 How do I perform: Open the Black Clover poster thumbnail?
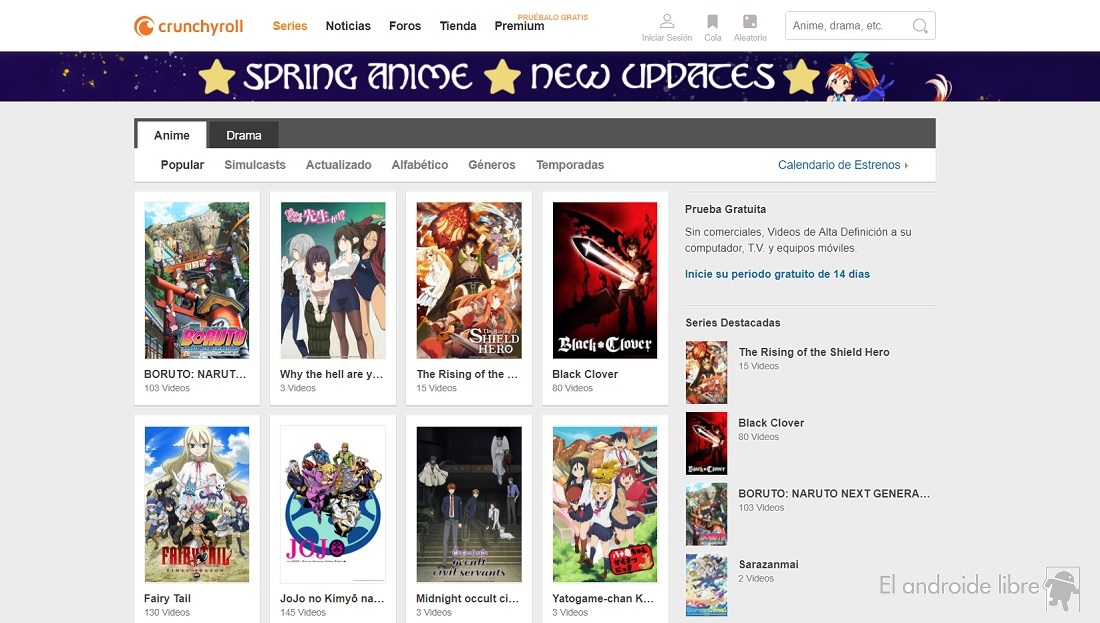click(605, 281)
